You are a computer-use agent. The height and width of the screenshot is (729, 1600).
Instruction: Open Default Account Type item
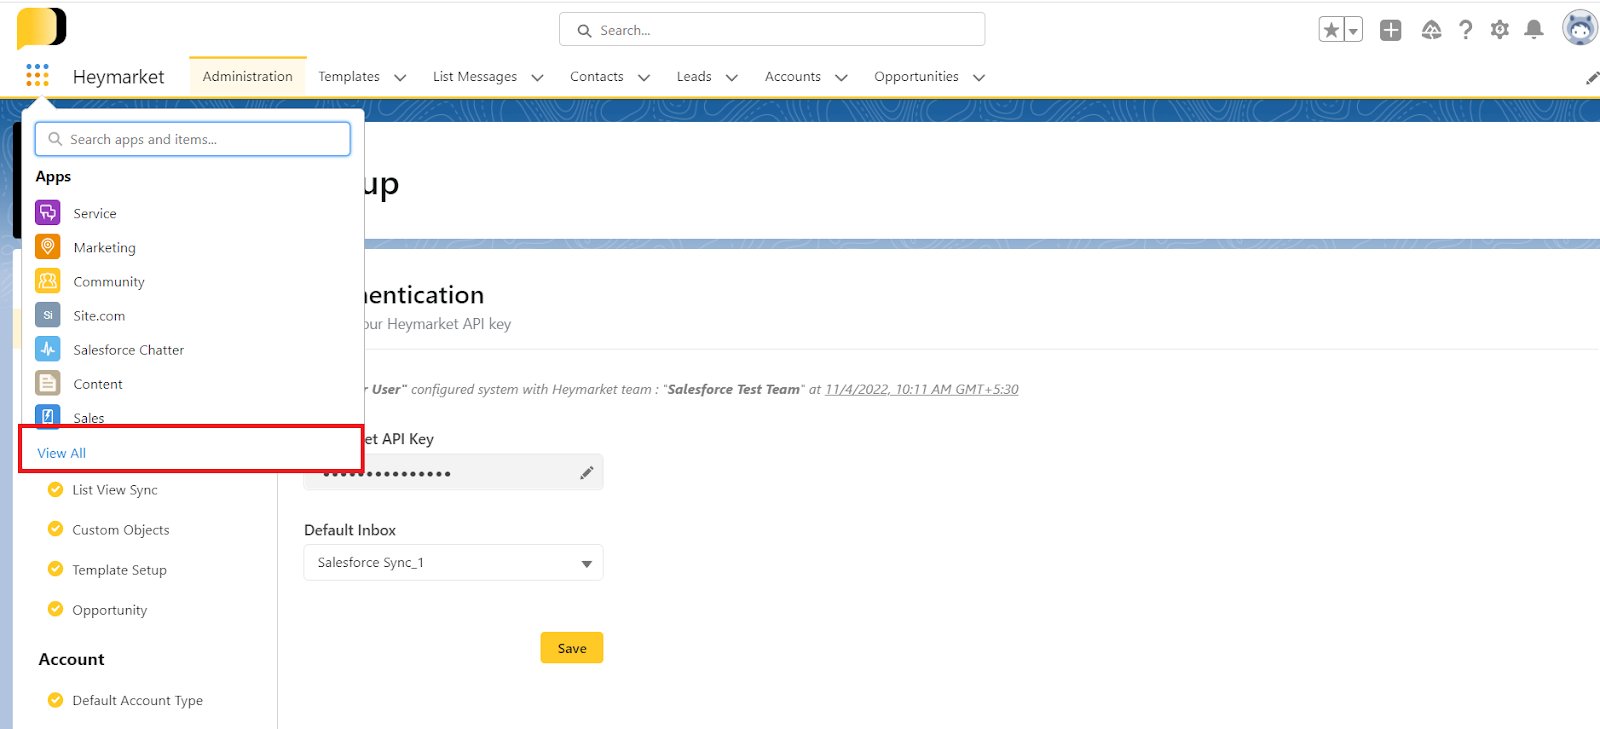pos(138,700)
